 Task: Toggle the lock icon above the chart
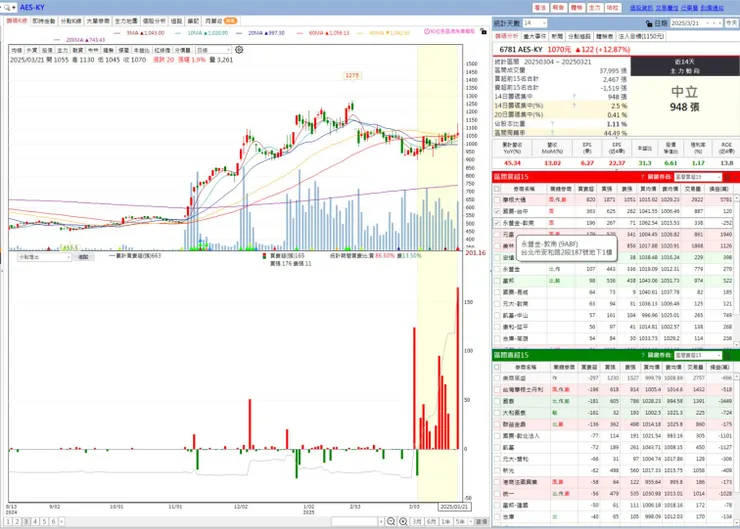(x=483, y=31)
